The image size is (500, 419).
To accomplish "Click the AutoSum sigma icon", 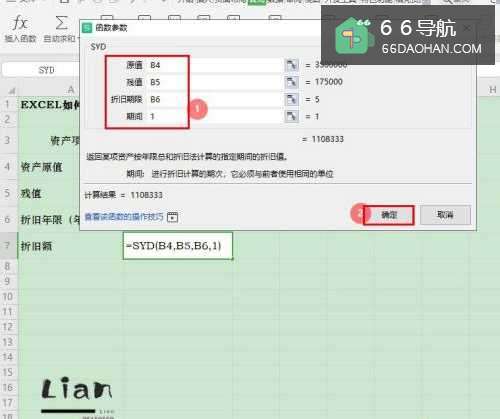I will (x=61, y=23).
